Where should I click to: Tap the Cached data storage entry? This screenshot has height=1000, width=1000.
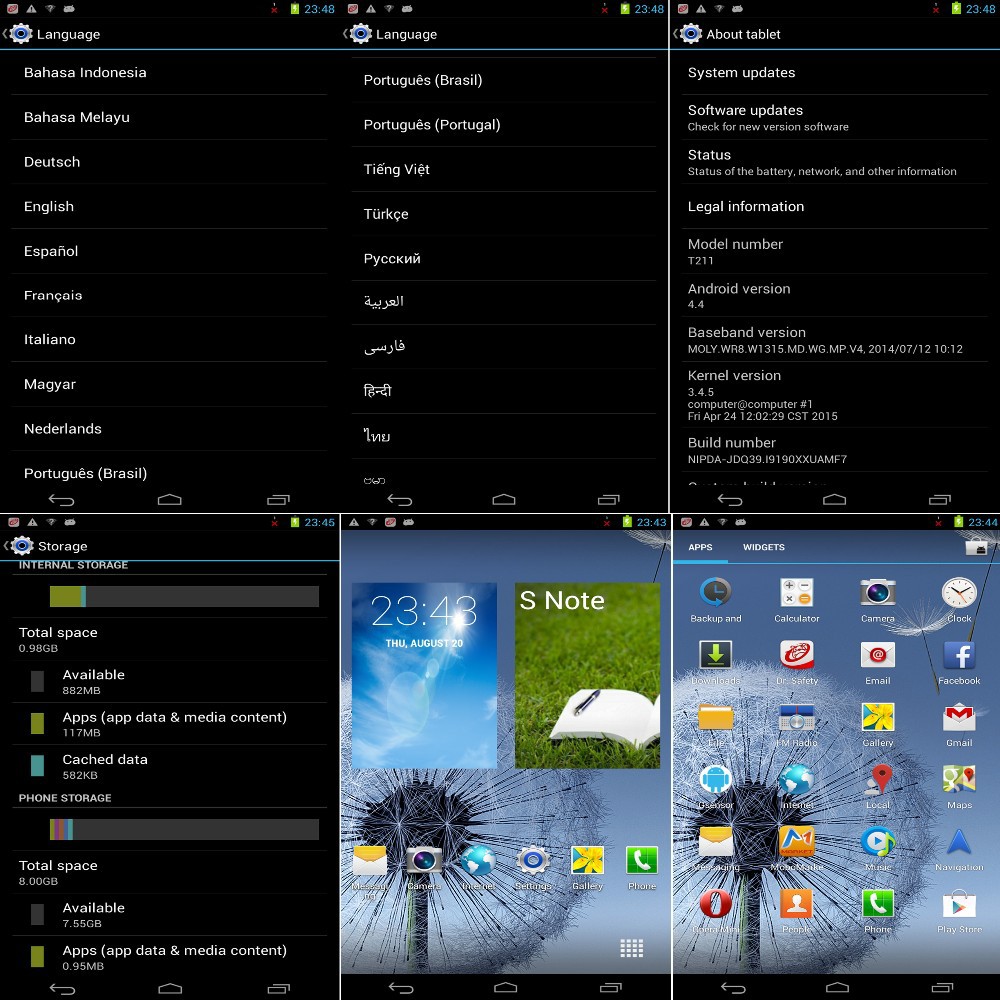click(105, 765)
